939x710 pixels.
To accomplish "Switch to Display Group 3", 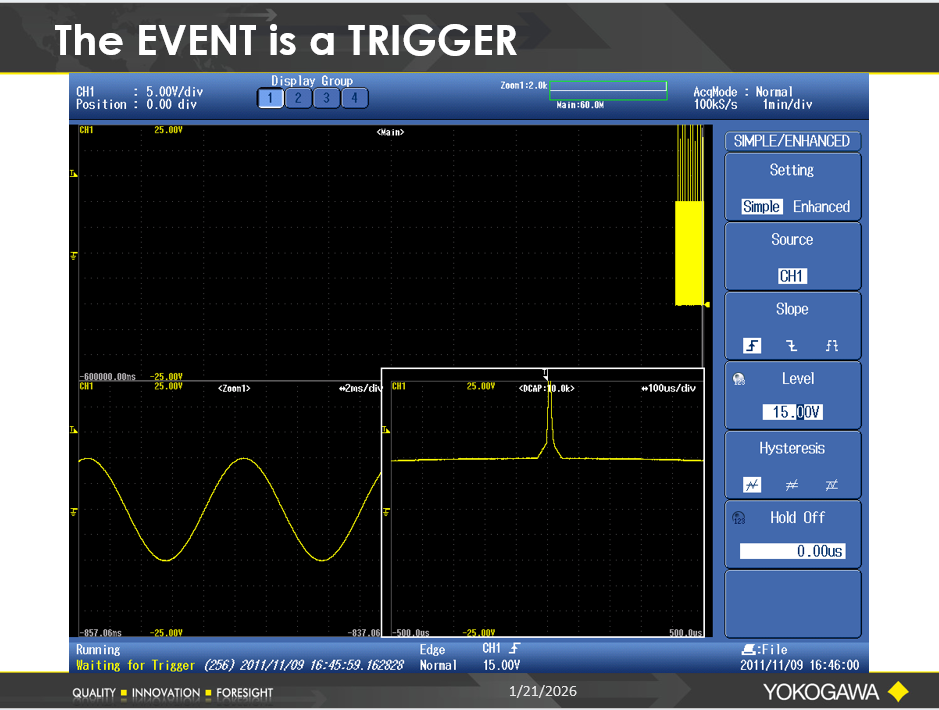I will (326, 98).
